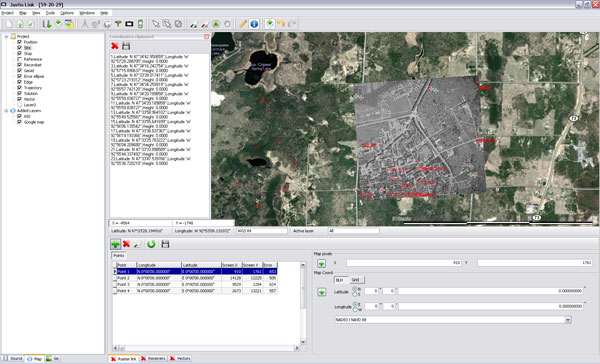Select the S latitude radio button

click(354, 294)
